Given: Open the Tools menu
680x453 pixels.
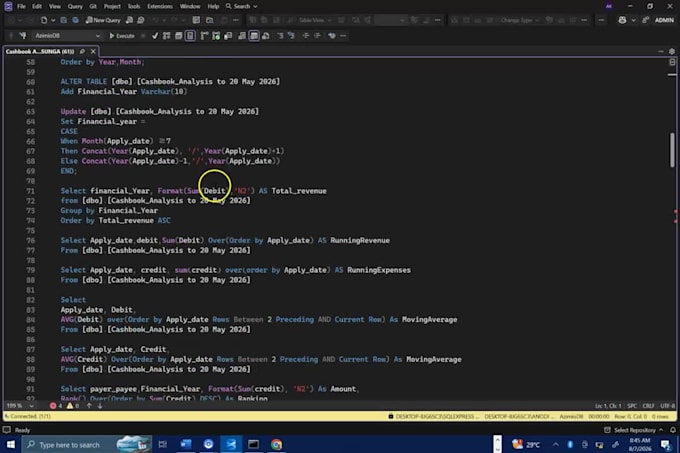Looking at the screenshot, I should pyautogui.click(x=134, y=6).
